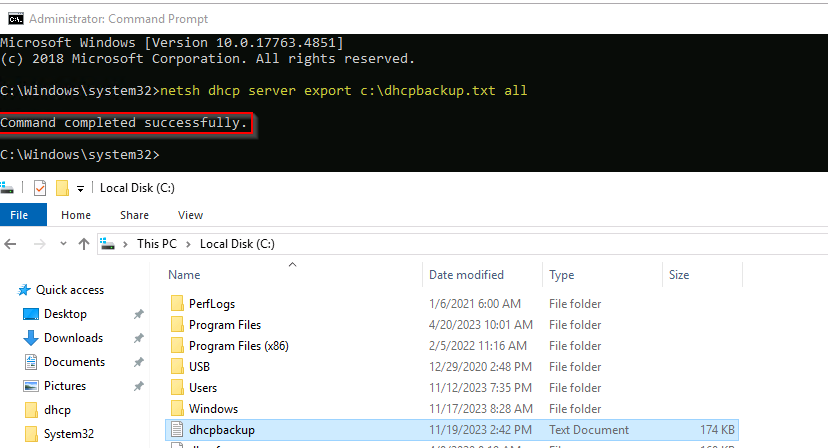Open Pictures in the navigation pane

(65, 386)
